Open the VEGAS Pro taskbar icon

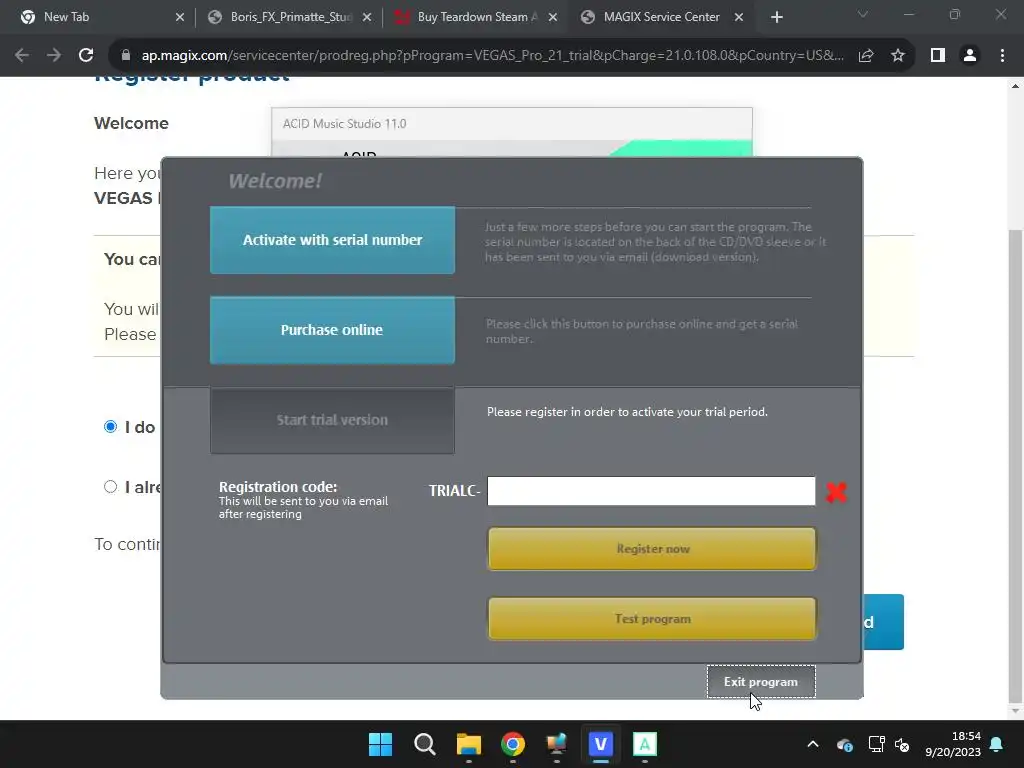(601, 744)
